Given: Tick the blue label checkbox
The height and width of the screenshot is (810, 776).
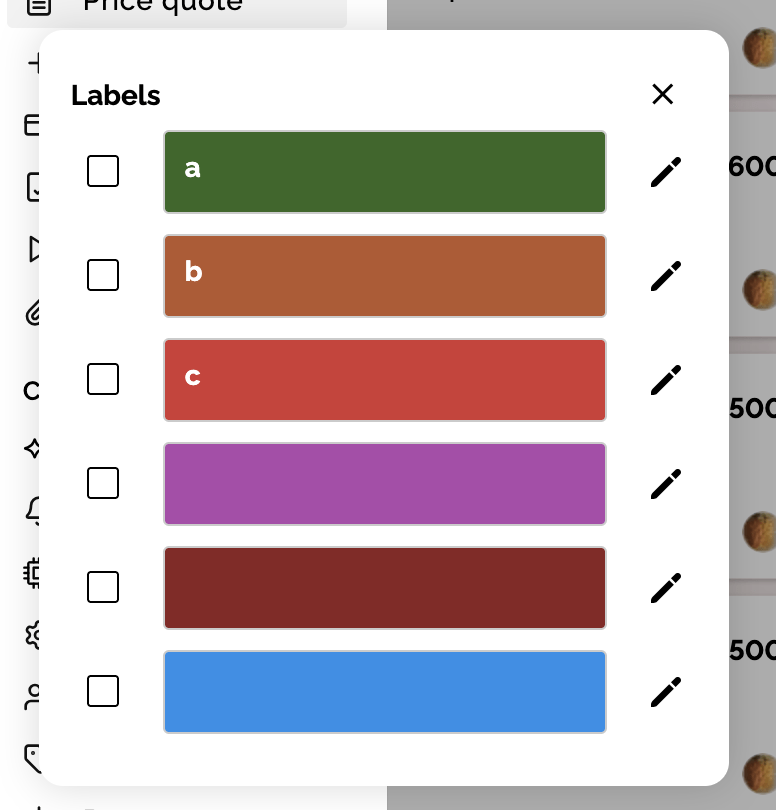Looking at the screenshot, I should coord(103,691).
